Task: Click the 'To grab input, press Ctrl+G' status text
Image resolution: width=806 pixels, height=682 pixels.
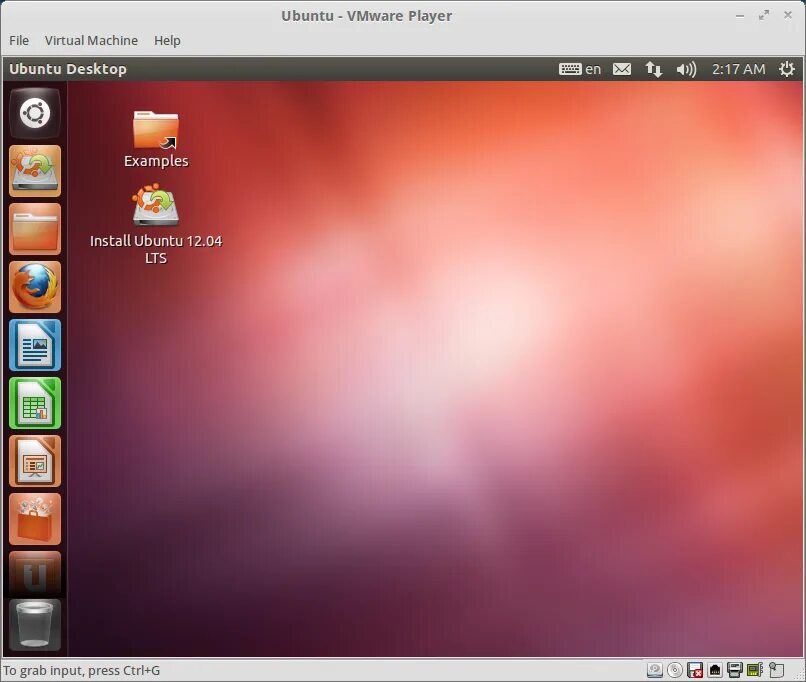Action: click(x=82, y=670)
